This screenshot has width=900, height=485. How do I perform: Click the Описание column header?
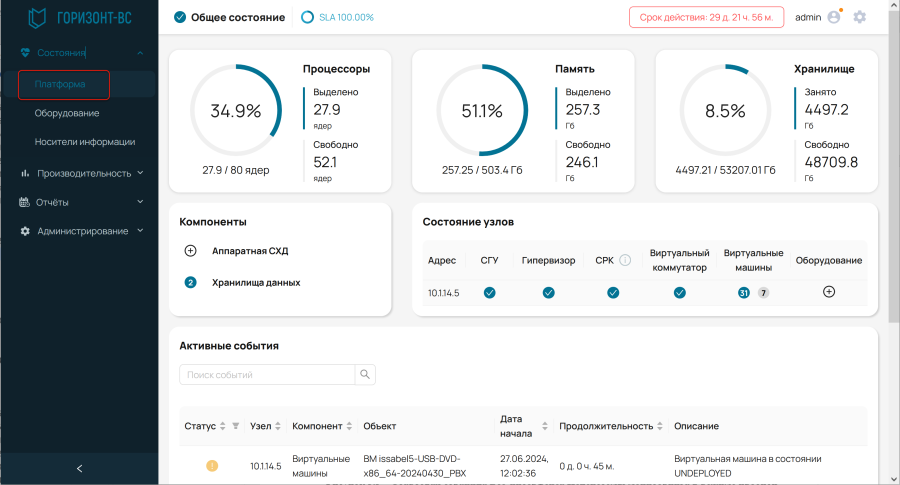click(696, 426)
